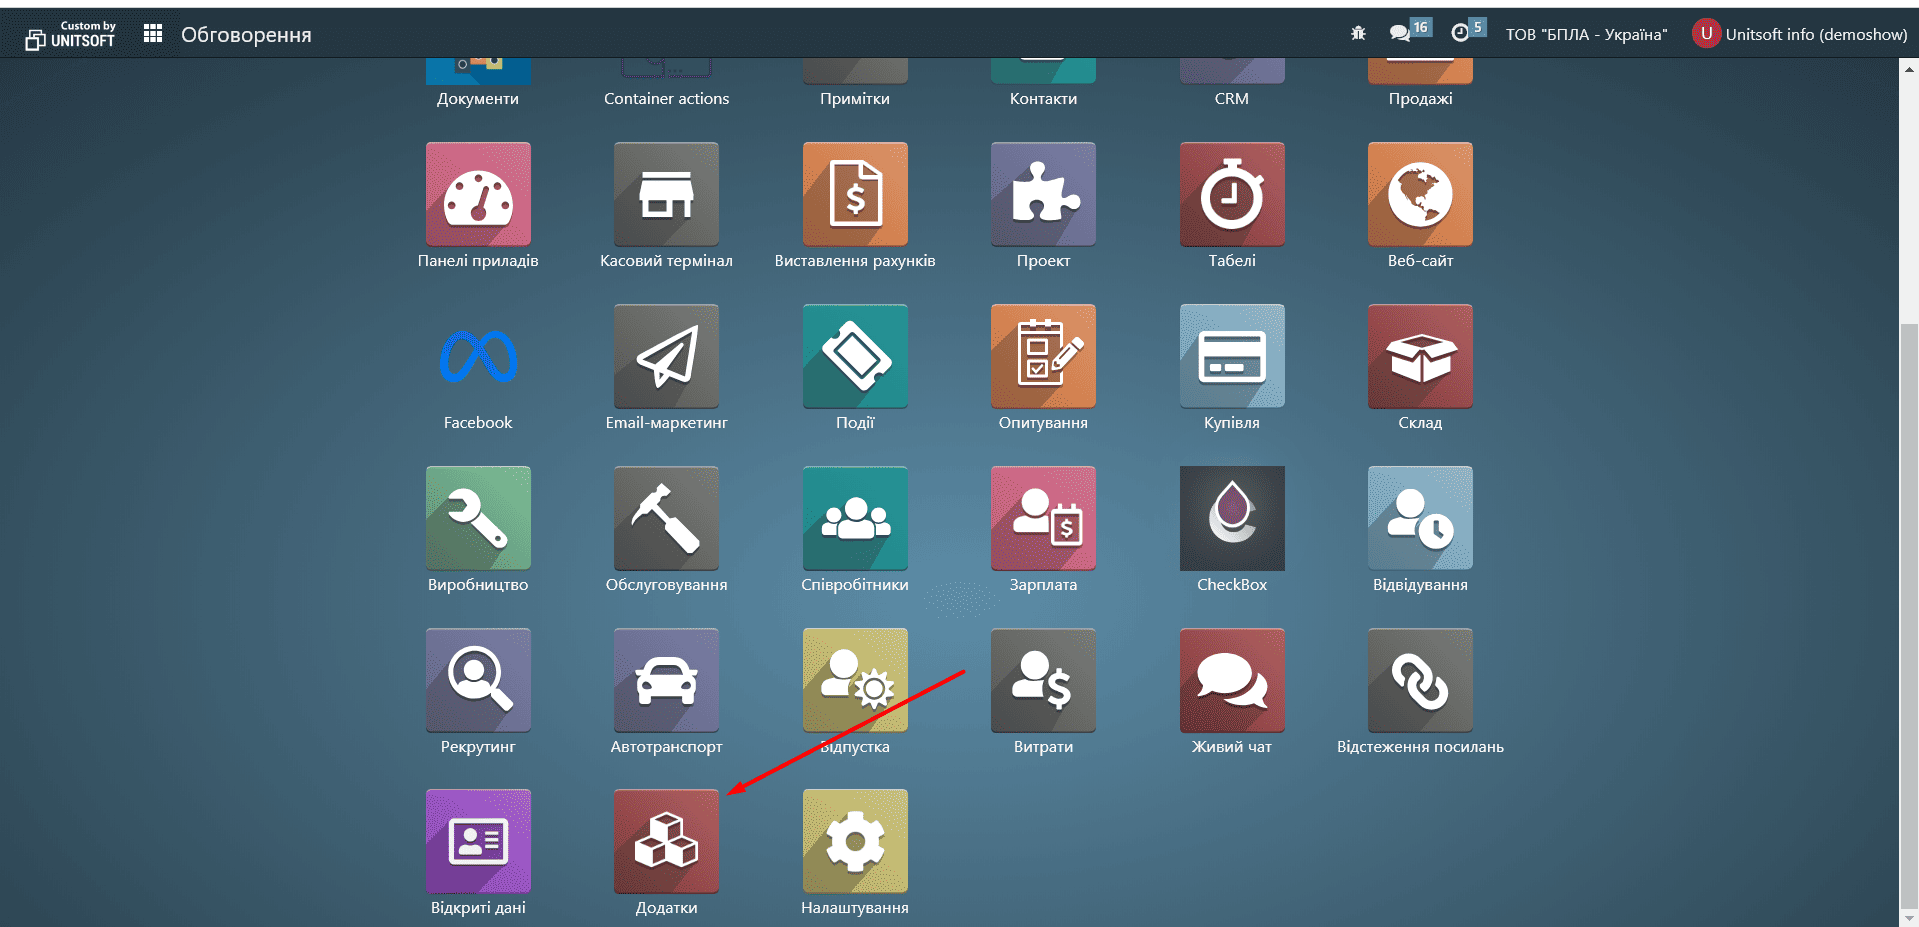Open the Facebook integration app
The height and width of the screenshot is (927, 1919).
coord(478,356)
